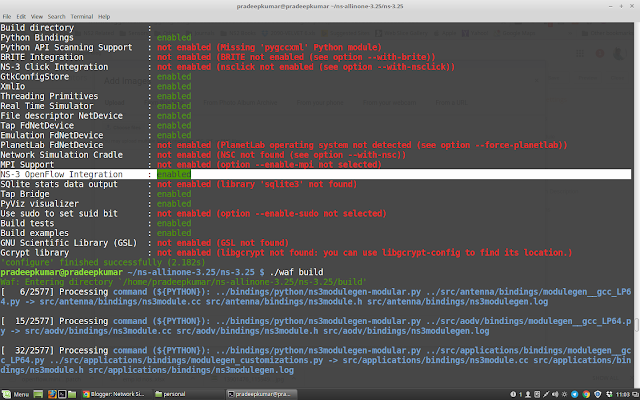Click the '[ 32/2577] Processing' build line

click(316, 360)
